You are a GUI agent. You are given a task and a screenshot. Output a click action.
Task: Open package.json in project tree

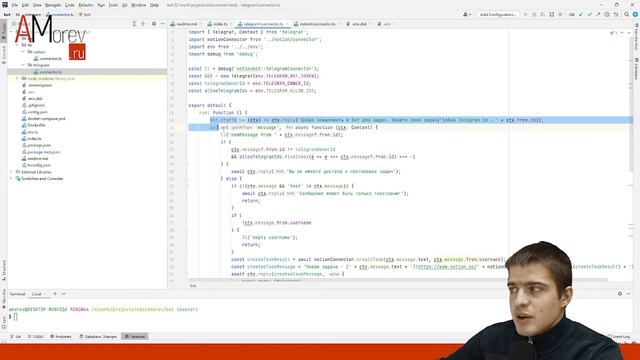tap(36, 145)
